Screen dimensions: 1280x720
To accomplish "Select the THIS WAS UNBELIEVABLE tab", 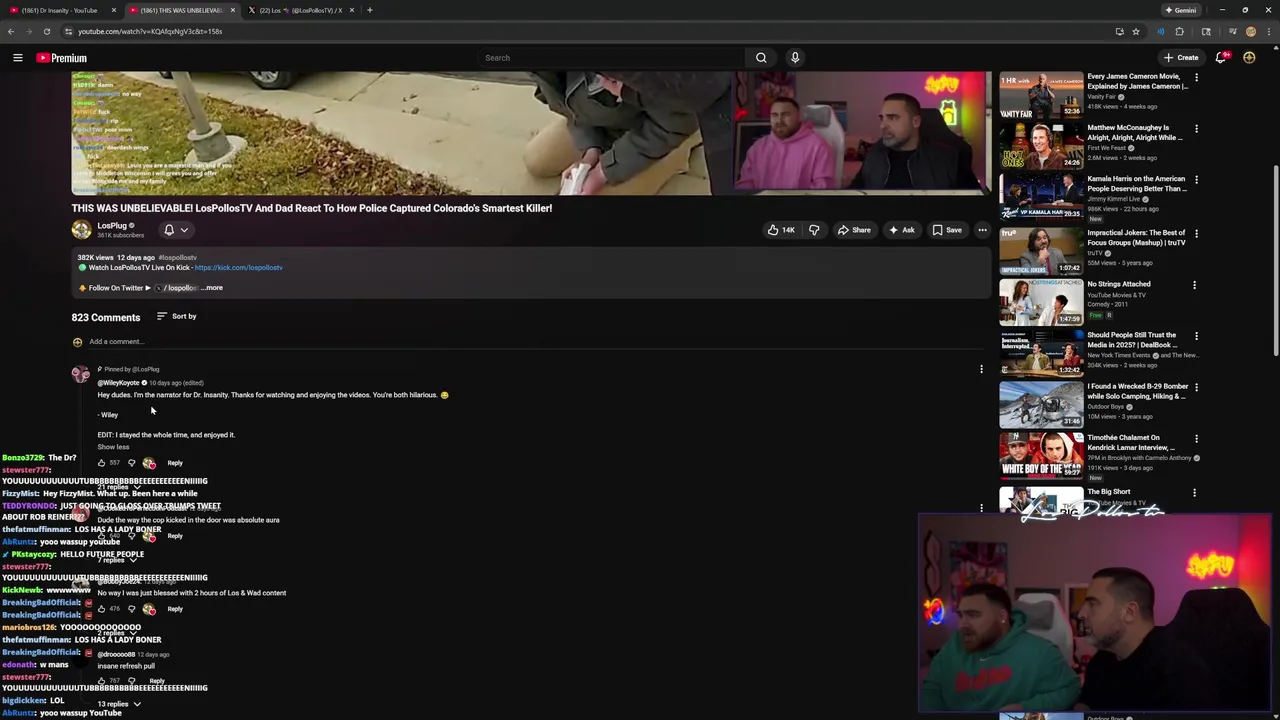I will 178,10.
